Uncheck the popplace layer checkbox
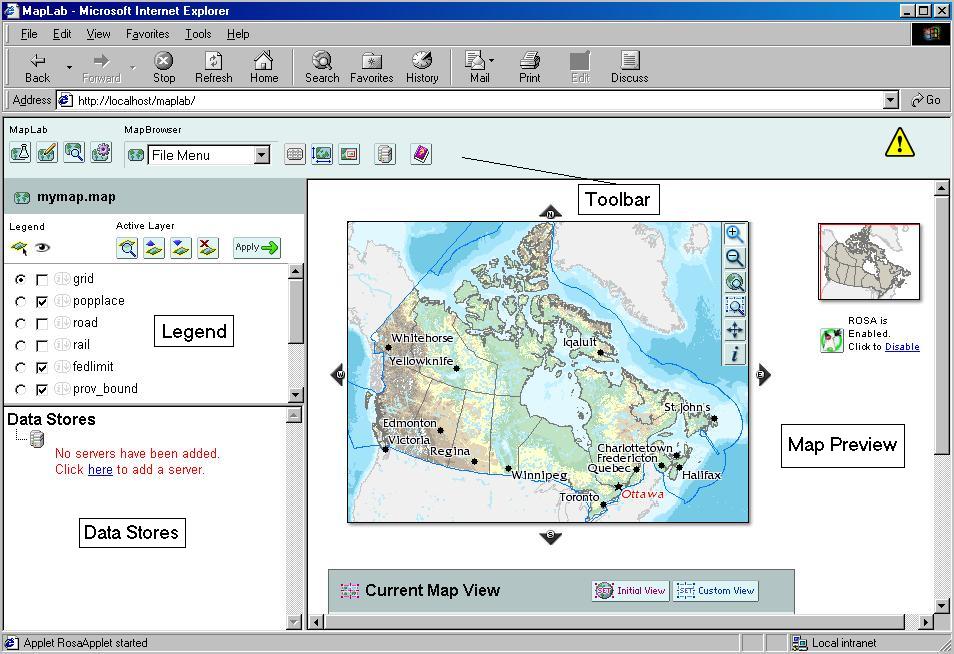Viewport: 954px width, 654px height. (42, 302)
